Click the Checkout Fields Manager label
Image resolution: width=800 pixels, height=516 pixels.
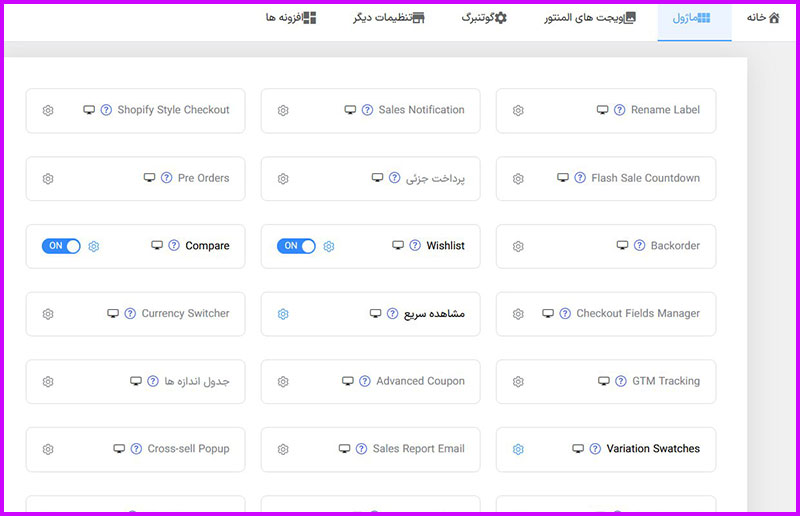coord(638,313)
